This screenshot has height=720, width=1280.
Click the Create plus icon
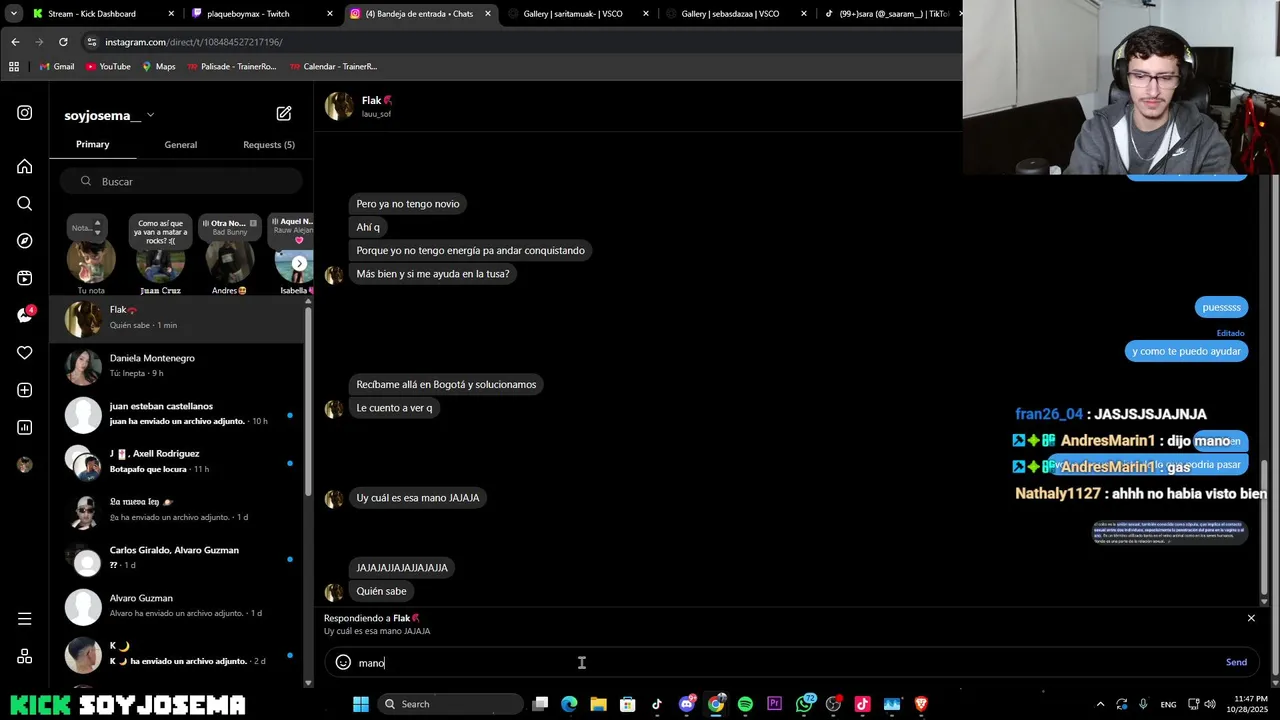click(25, 390)
